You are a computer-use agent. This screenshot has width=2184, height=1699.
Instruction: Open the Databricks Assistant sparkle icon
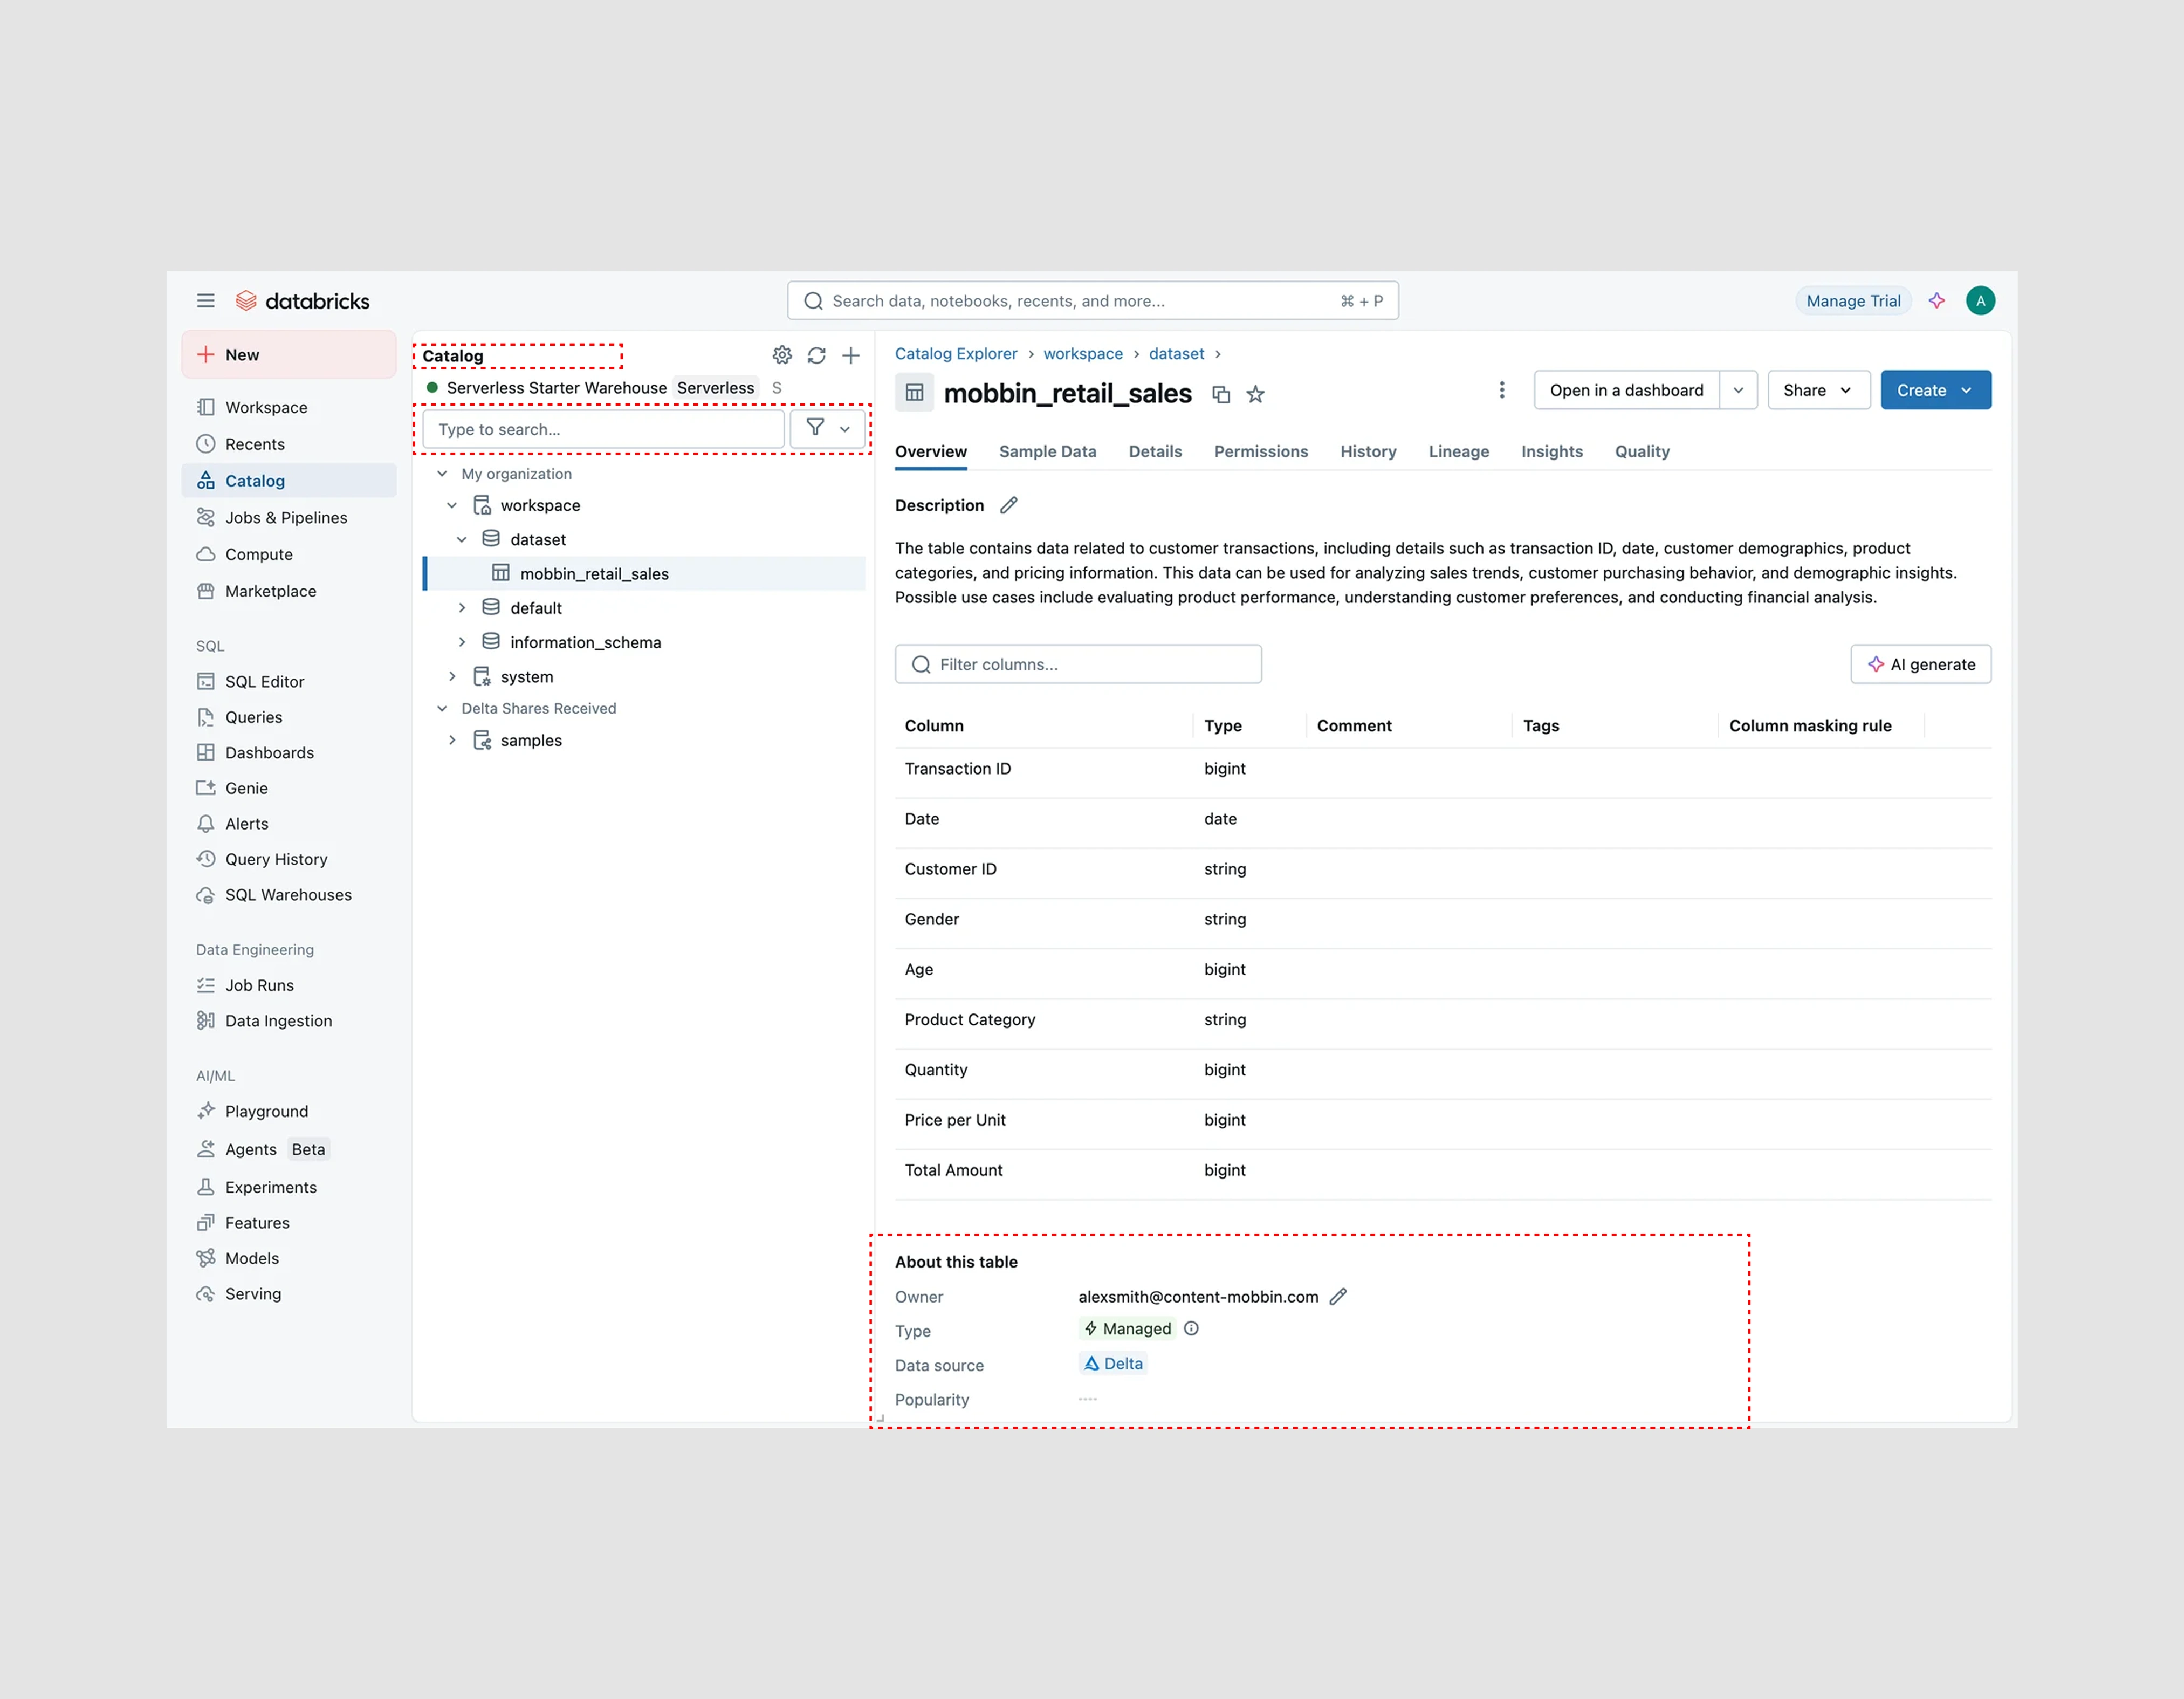1936,301
